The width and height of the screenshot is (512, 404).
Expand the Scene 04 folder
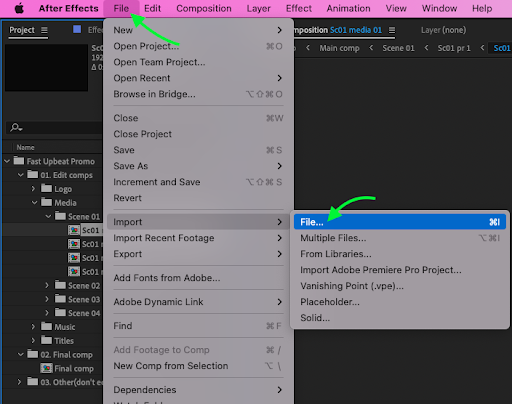(x=47, y=313)
